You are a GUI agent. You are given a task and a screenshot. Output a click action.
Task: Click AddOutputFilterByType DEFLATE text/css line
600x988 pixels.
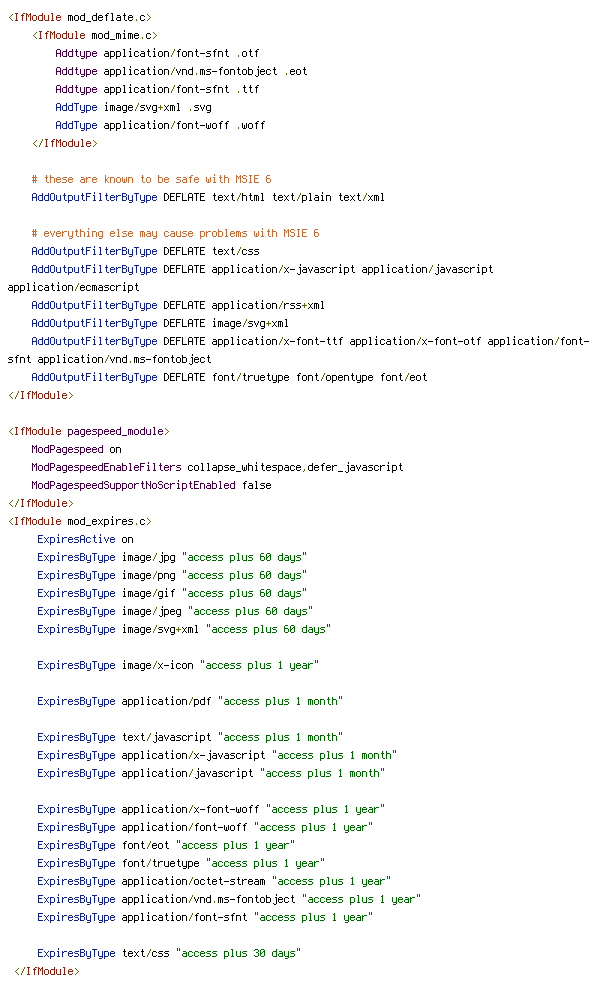(145, 251)
